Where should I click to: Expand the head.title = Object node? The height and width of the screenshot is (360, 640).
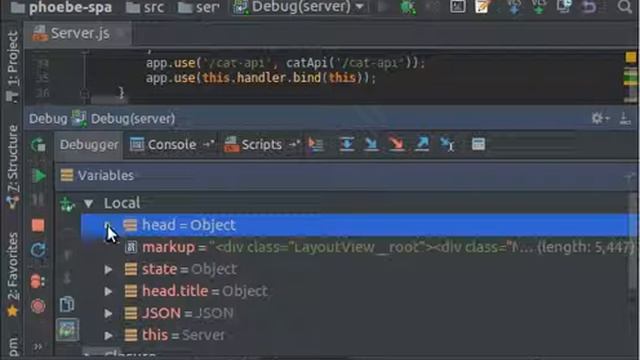108,291
